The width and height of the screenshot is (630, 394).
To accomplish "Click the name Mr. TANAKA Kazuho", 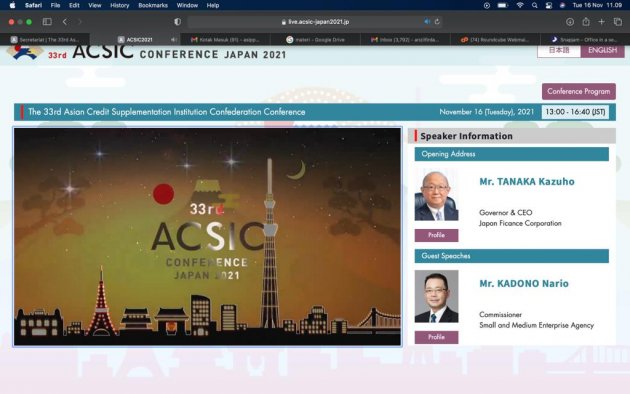I will click(527, 182).
